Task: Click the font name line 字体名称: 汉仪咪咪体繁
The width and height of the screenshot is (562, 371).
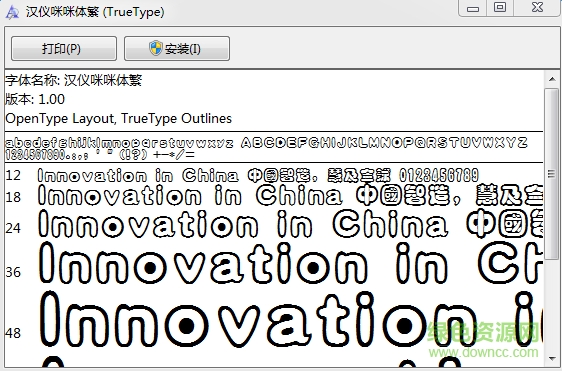Action: (x=73, y=80)
